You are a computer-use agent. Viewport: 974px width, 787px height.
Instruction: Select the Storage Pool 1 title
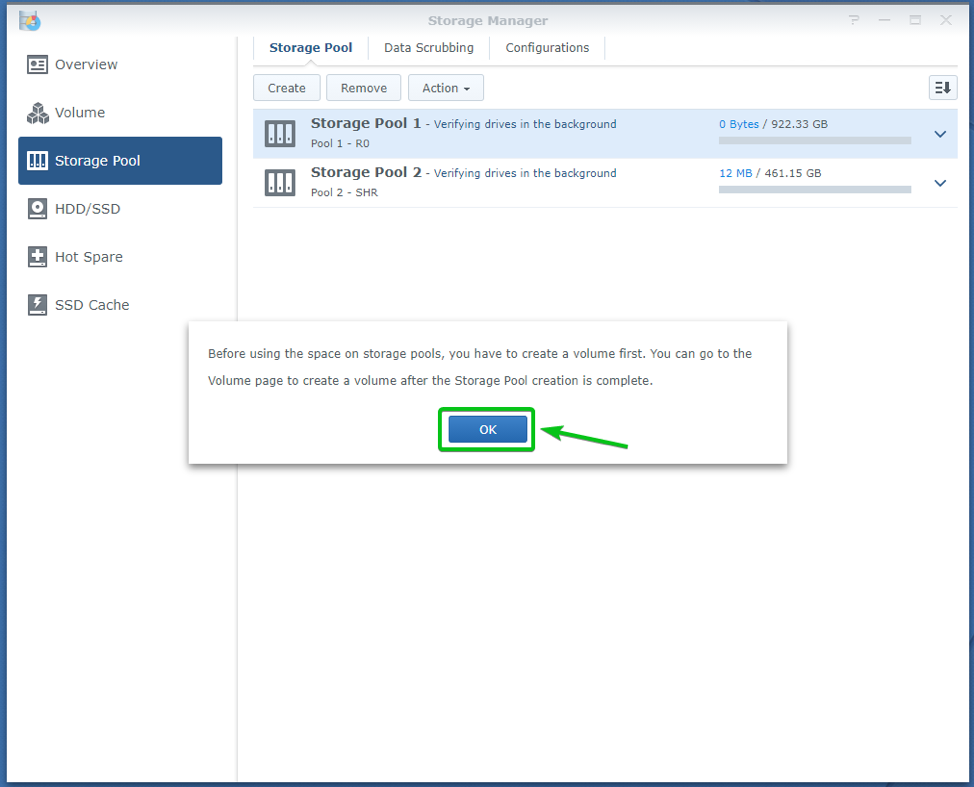point(366,124)
